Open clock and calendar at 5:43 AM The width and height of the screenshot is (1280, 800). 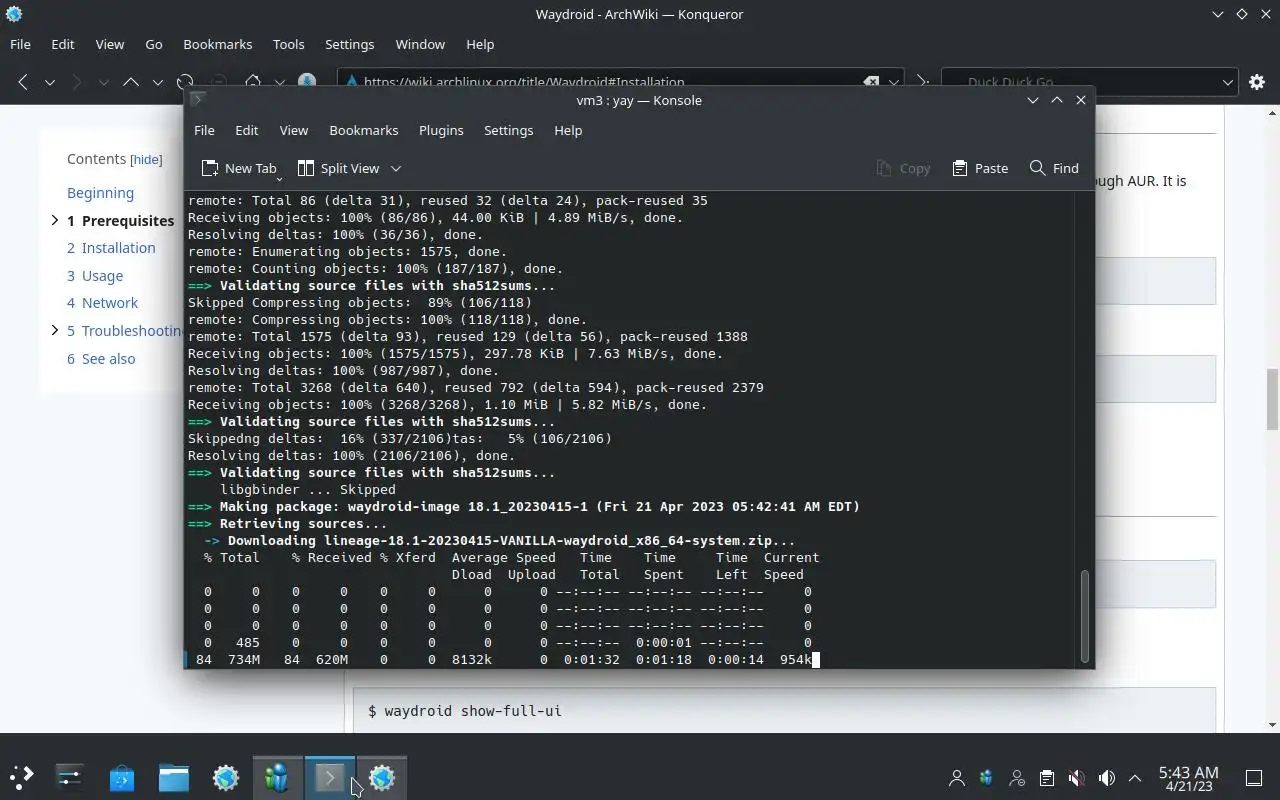pyautogui.click(x=1188, y=778)
